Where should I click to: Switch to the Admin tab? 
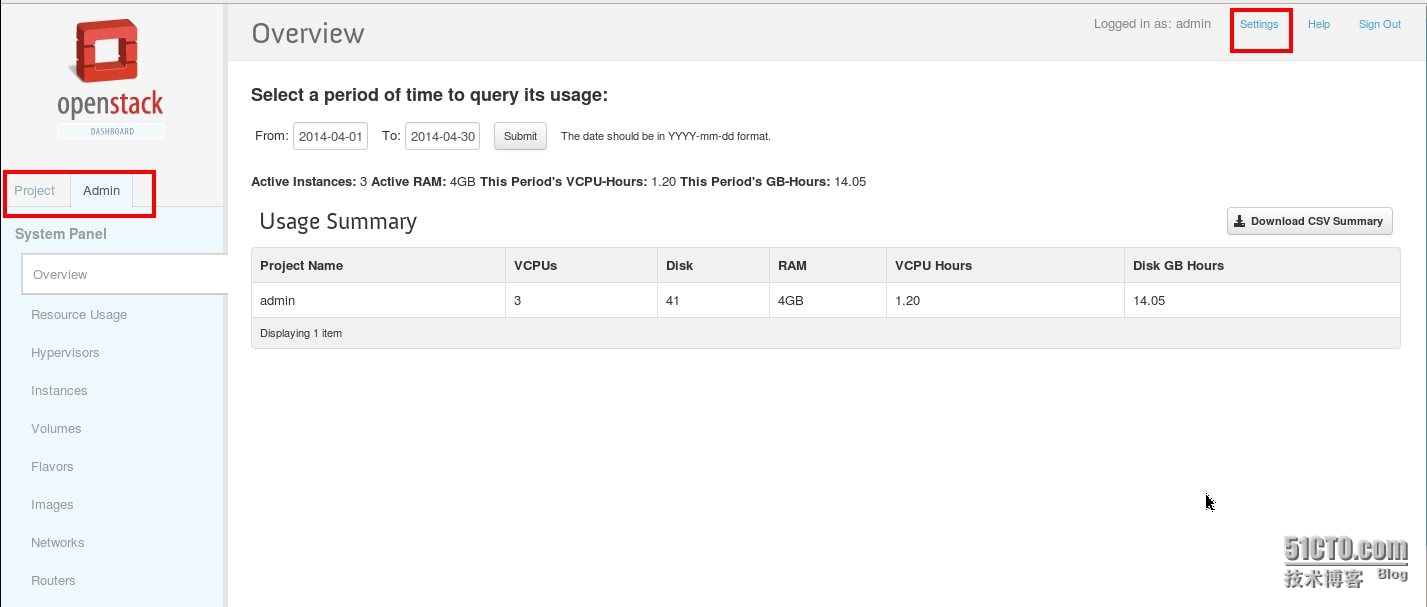point(102,191)
